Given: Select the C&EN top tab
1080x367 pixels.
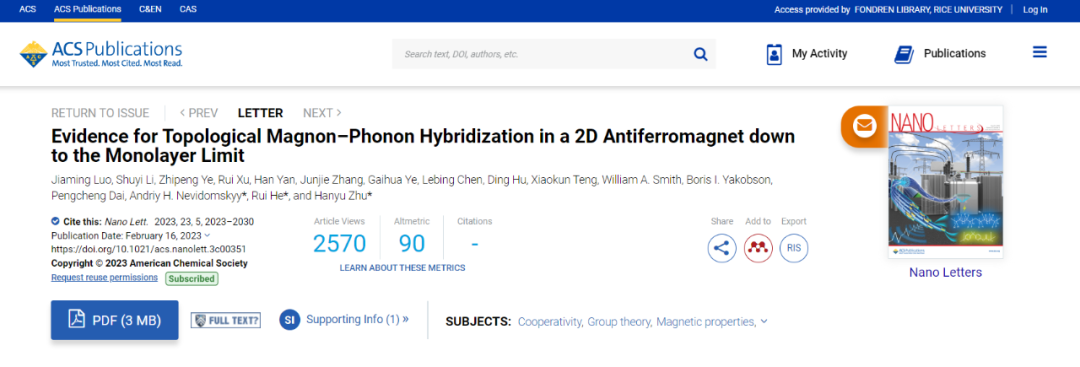Looking at the screenshot, I should tap(149, 9).
